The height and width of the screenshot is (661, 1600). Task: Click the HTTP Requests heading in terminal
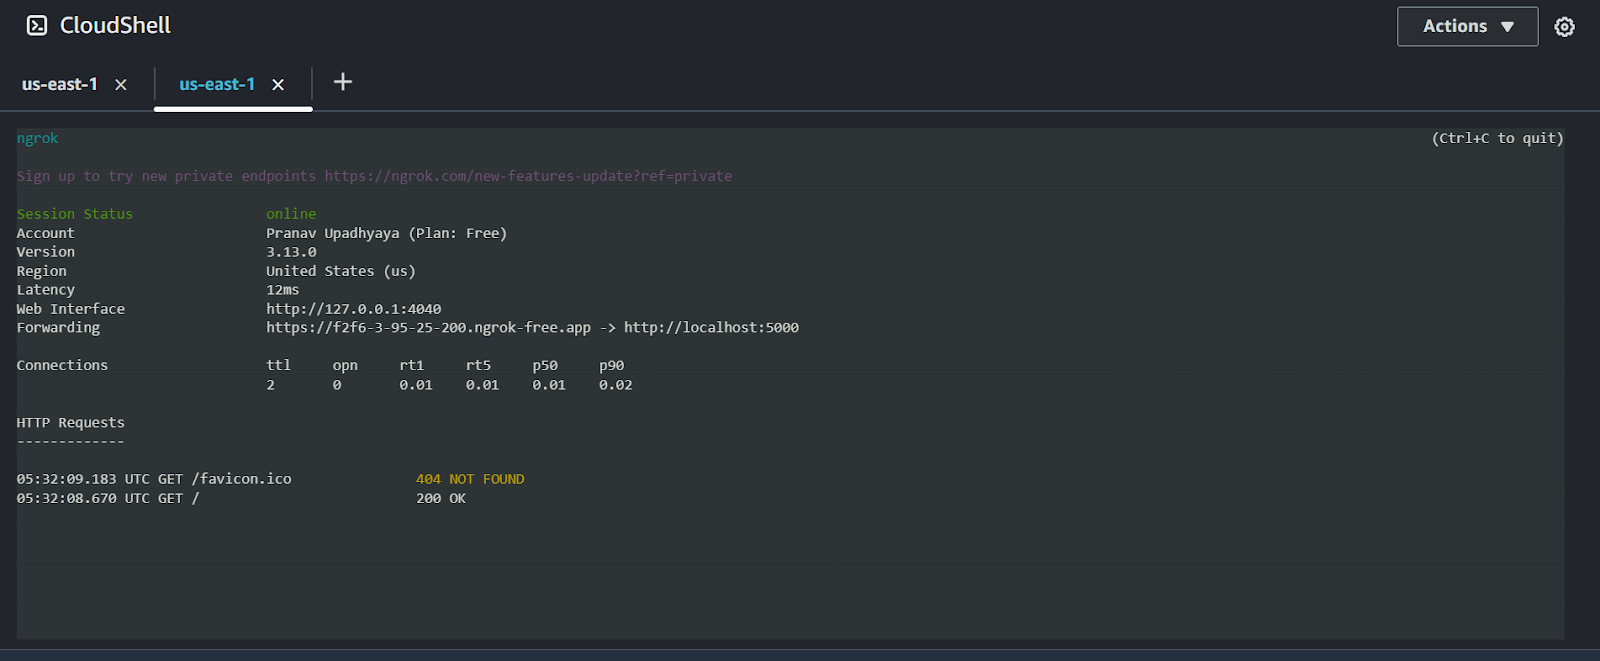(x=71, y=423)
